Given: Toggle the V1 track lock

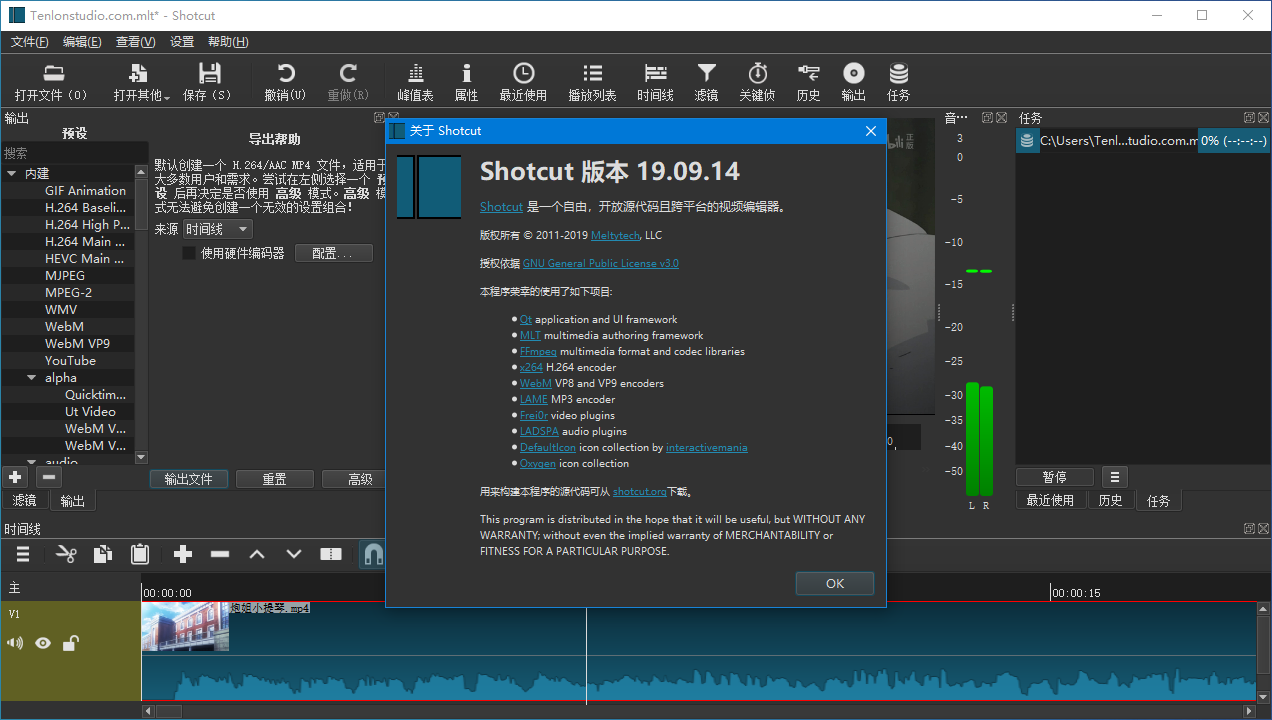Looking at the screenshot, I should click(70, 643).
